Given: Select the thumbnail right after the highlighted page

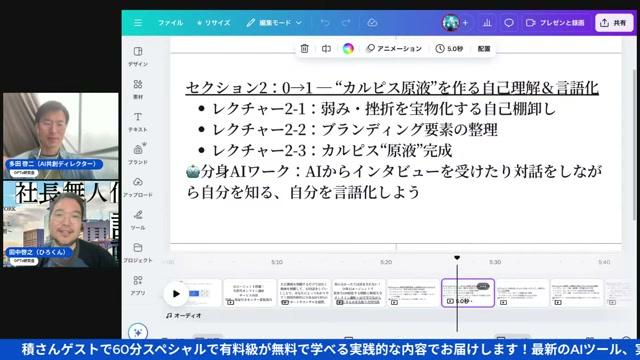Looking at the screenshot, I should coord(522,293).
